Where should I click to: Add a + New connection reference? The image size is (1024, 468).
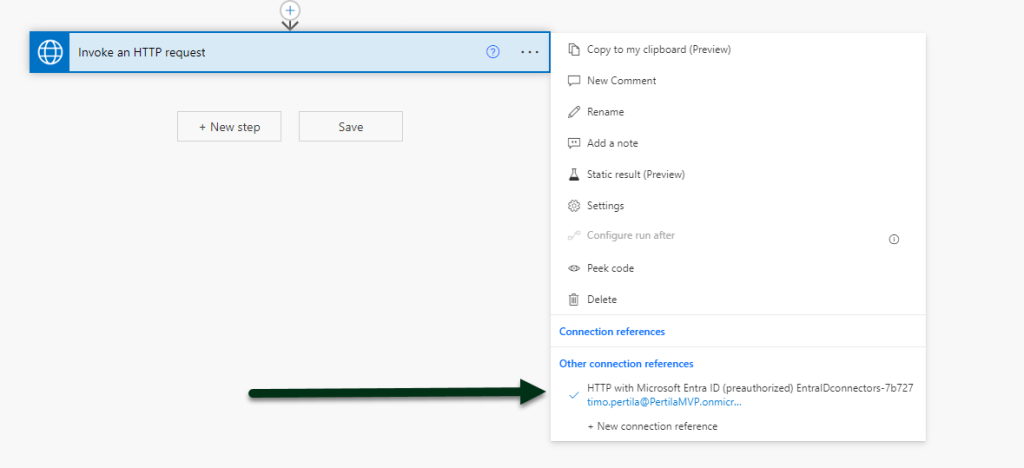(652, 426)
